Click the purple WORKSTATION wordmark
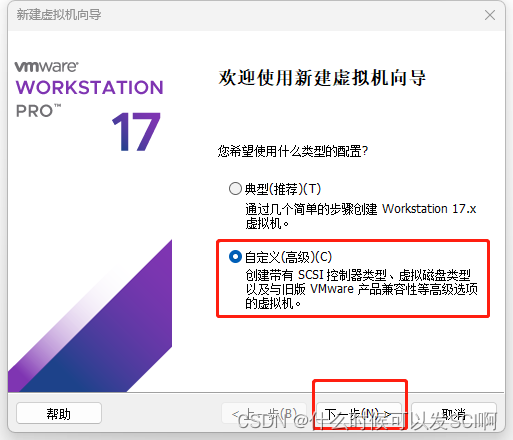The image size is (513, 440). click(90, 87)
